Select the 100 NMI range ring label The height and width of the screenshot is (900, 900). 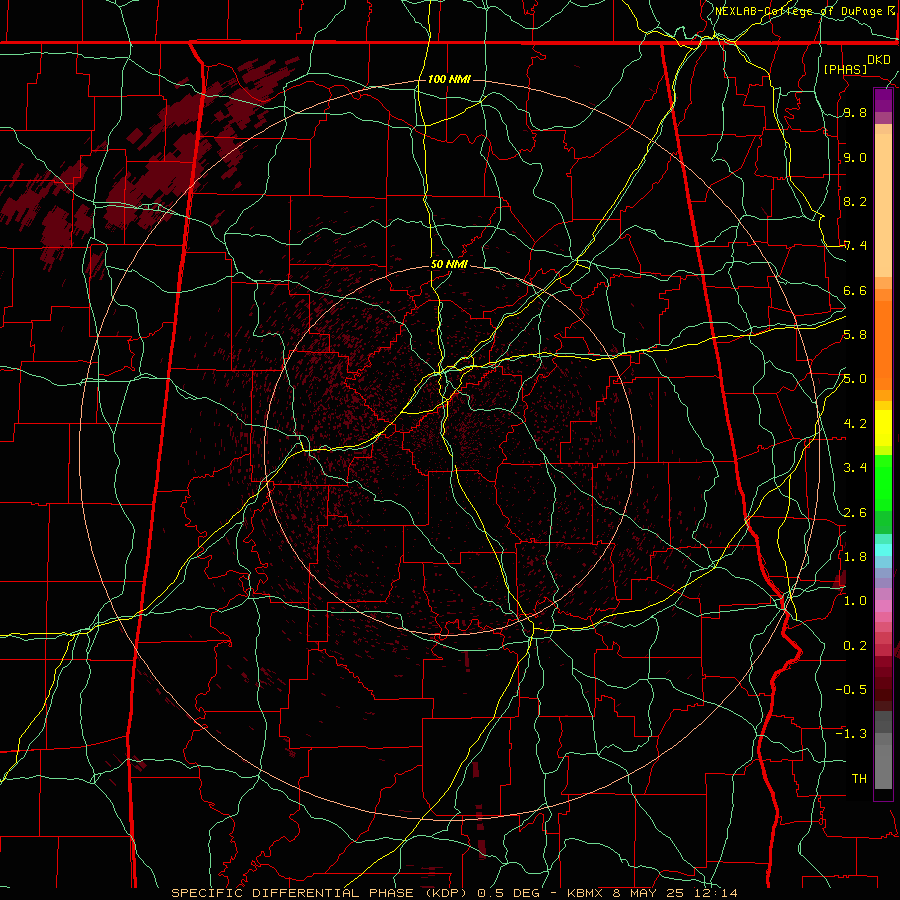point(449,79)
